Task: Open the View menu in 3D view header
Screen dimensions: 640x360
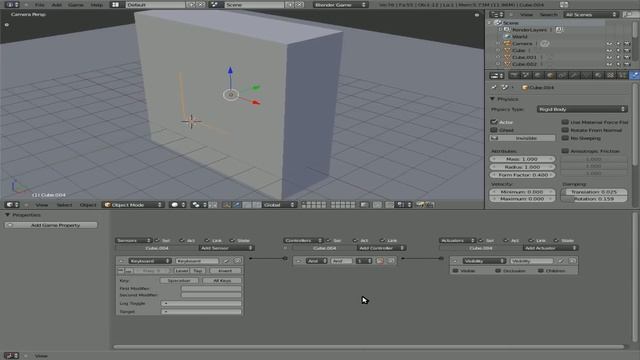Action: coord(42,204)
